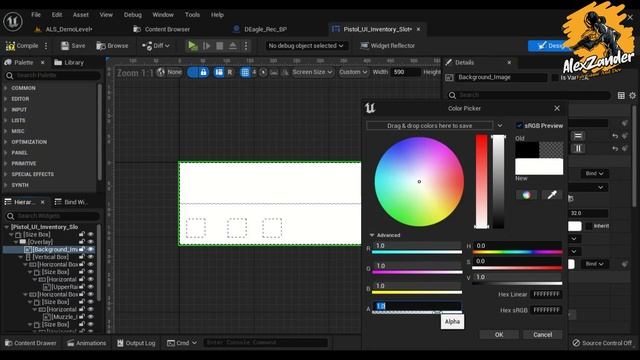640x360 pixels.
Task: Select the Vertical Box row in hierarchy
Action: tap(50, 257)
